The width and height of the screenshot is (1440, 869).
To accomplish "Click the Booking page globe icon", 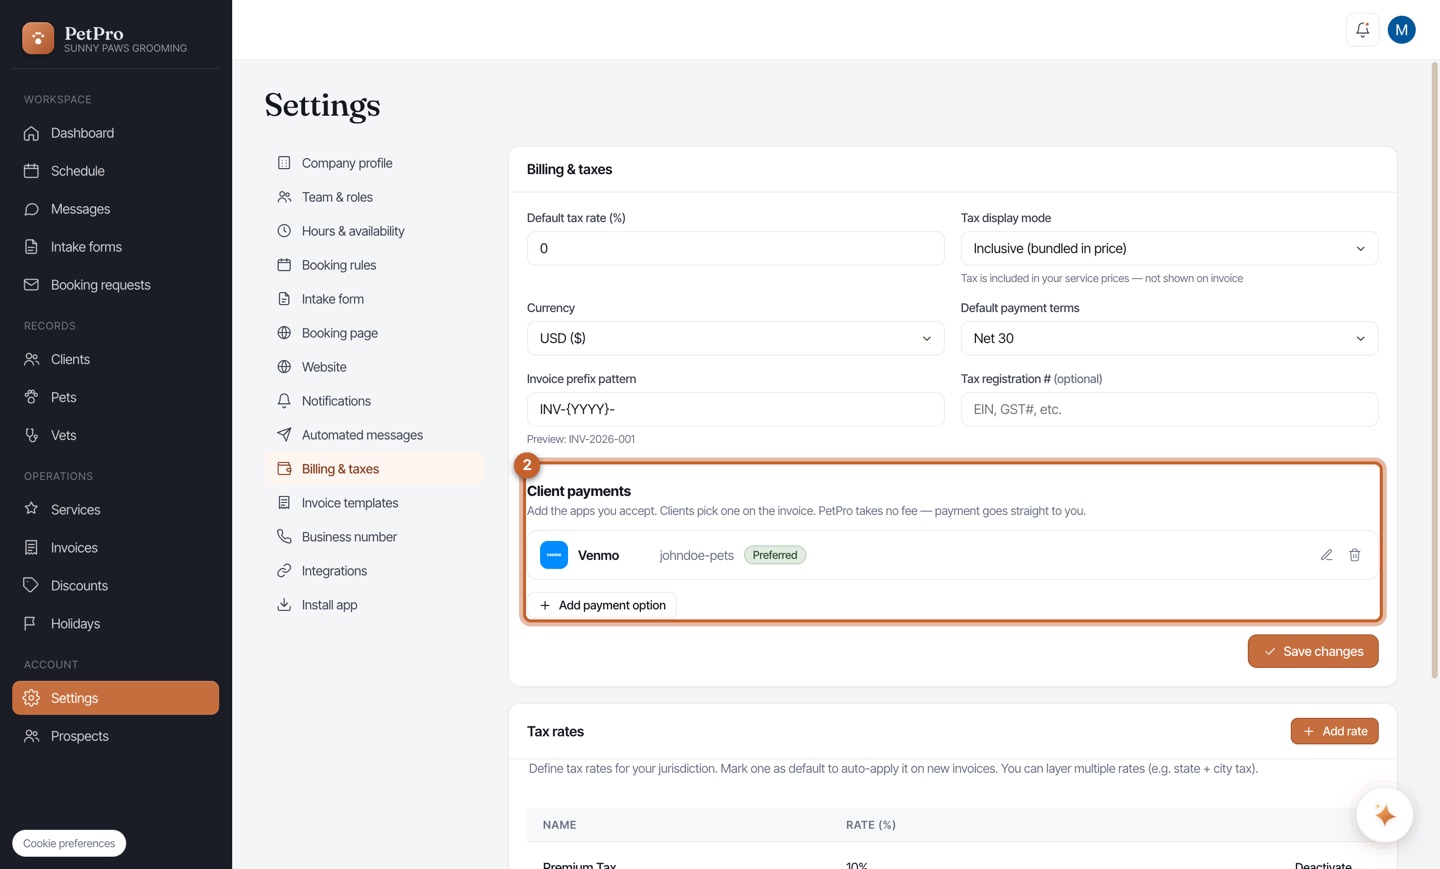I will (x=284, y=333).
